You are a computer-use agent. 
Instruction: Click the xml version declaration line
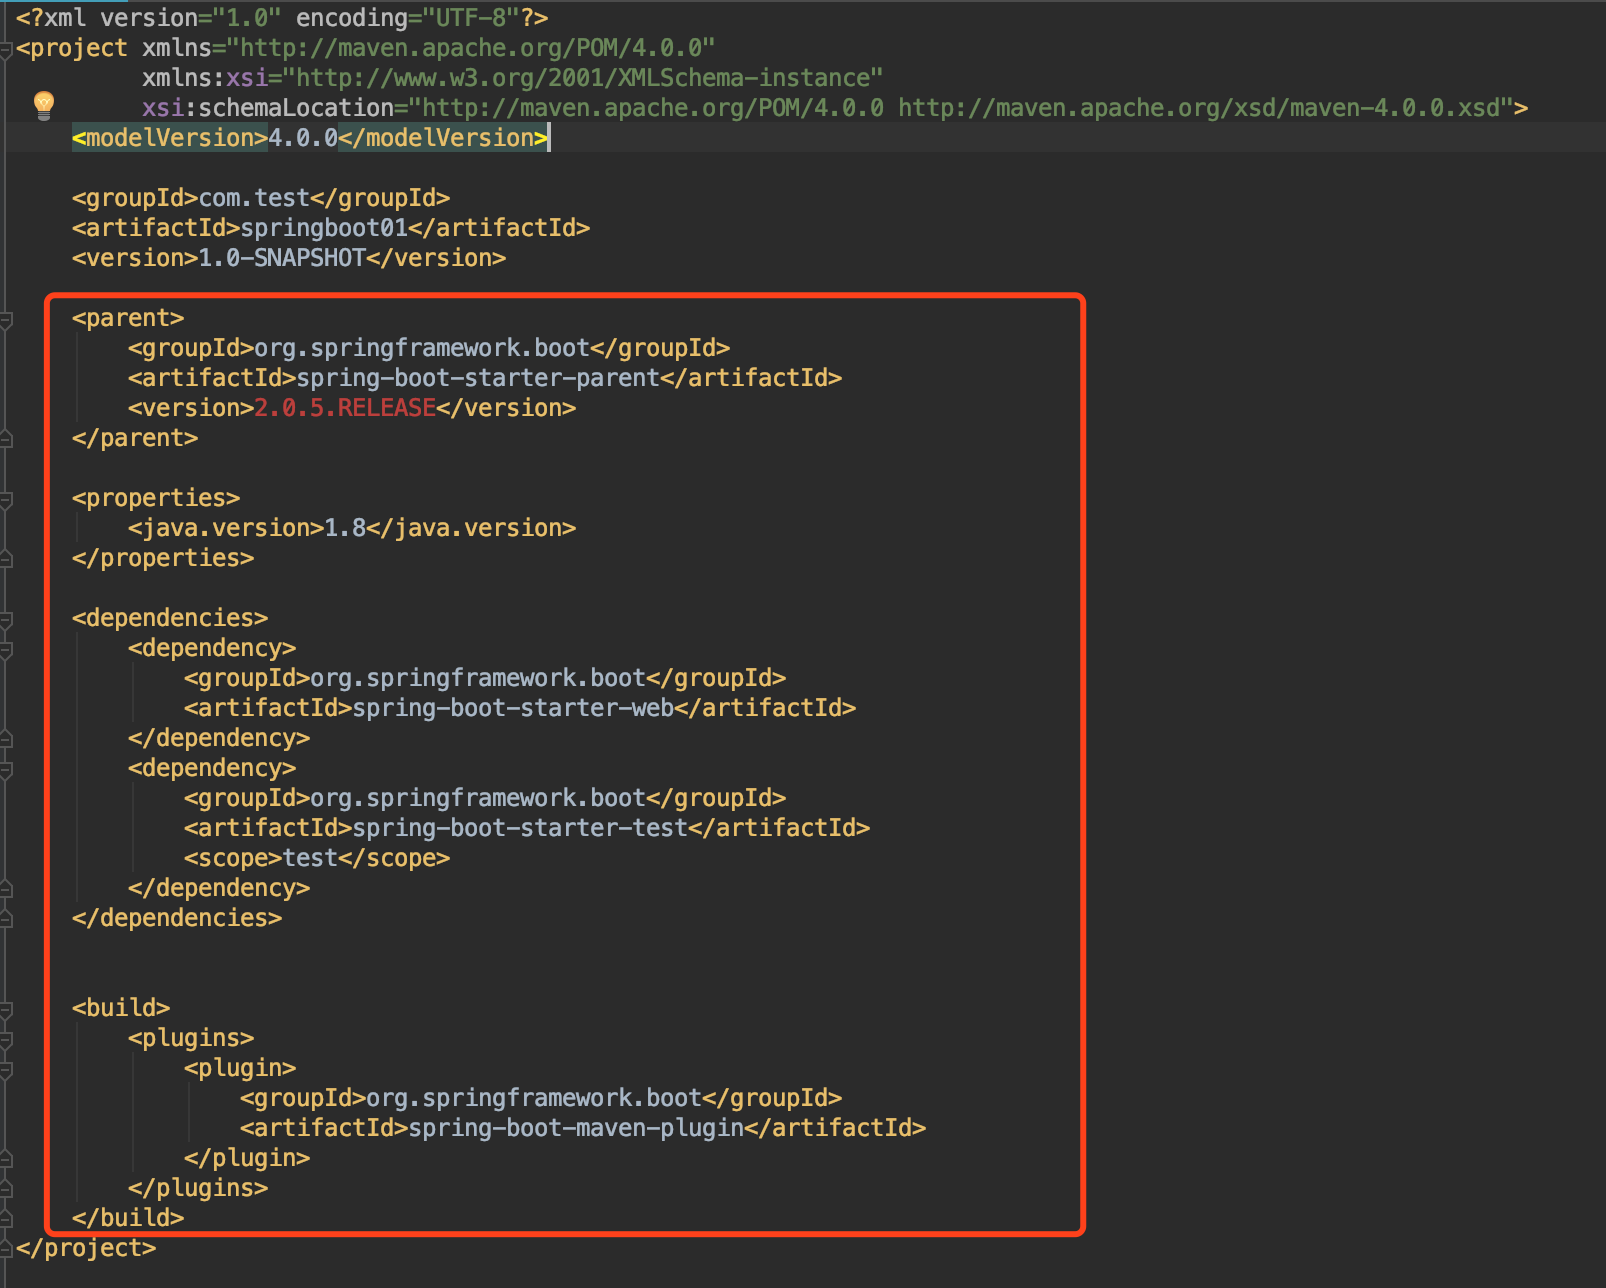(x=282, y=18)
